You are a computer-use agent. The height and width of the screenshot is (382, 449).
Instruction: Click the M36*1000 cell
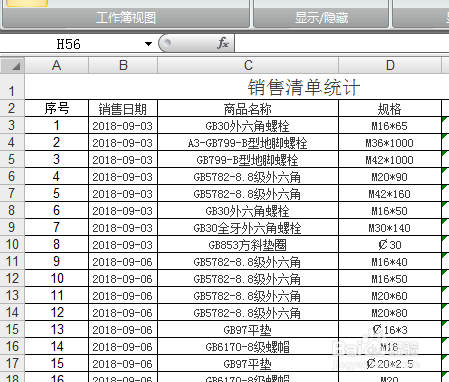coord(390,142)
